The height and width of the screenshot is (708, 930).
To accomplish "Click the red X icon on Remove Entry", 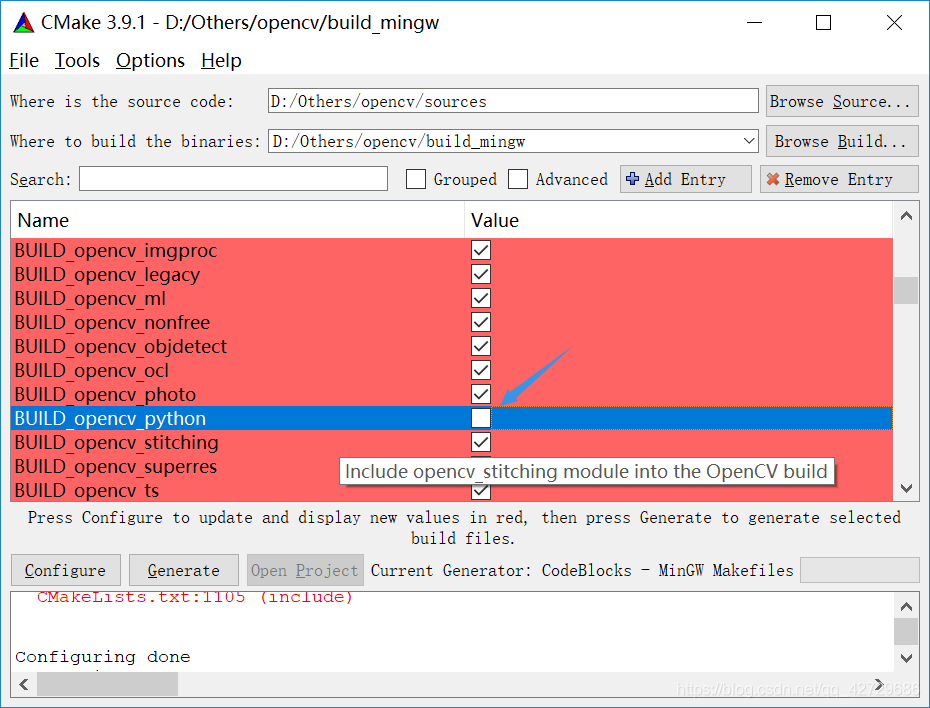I will point(772,178).
